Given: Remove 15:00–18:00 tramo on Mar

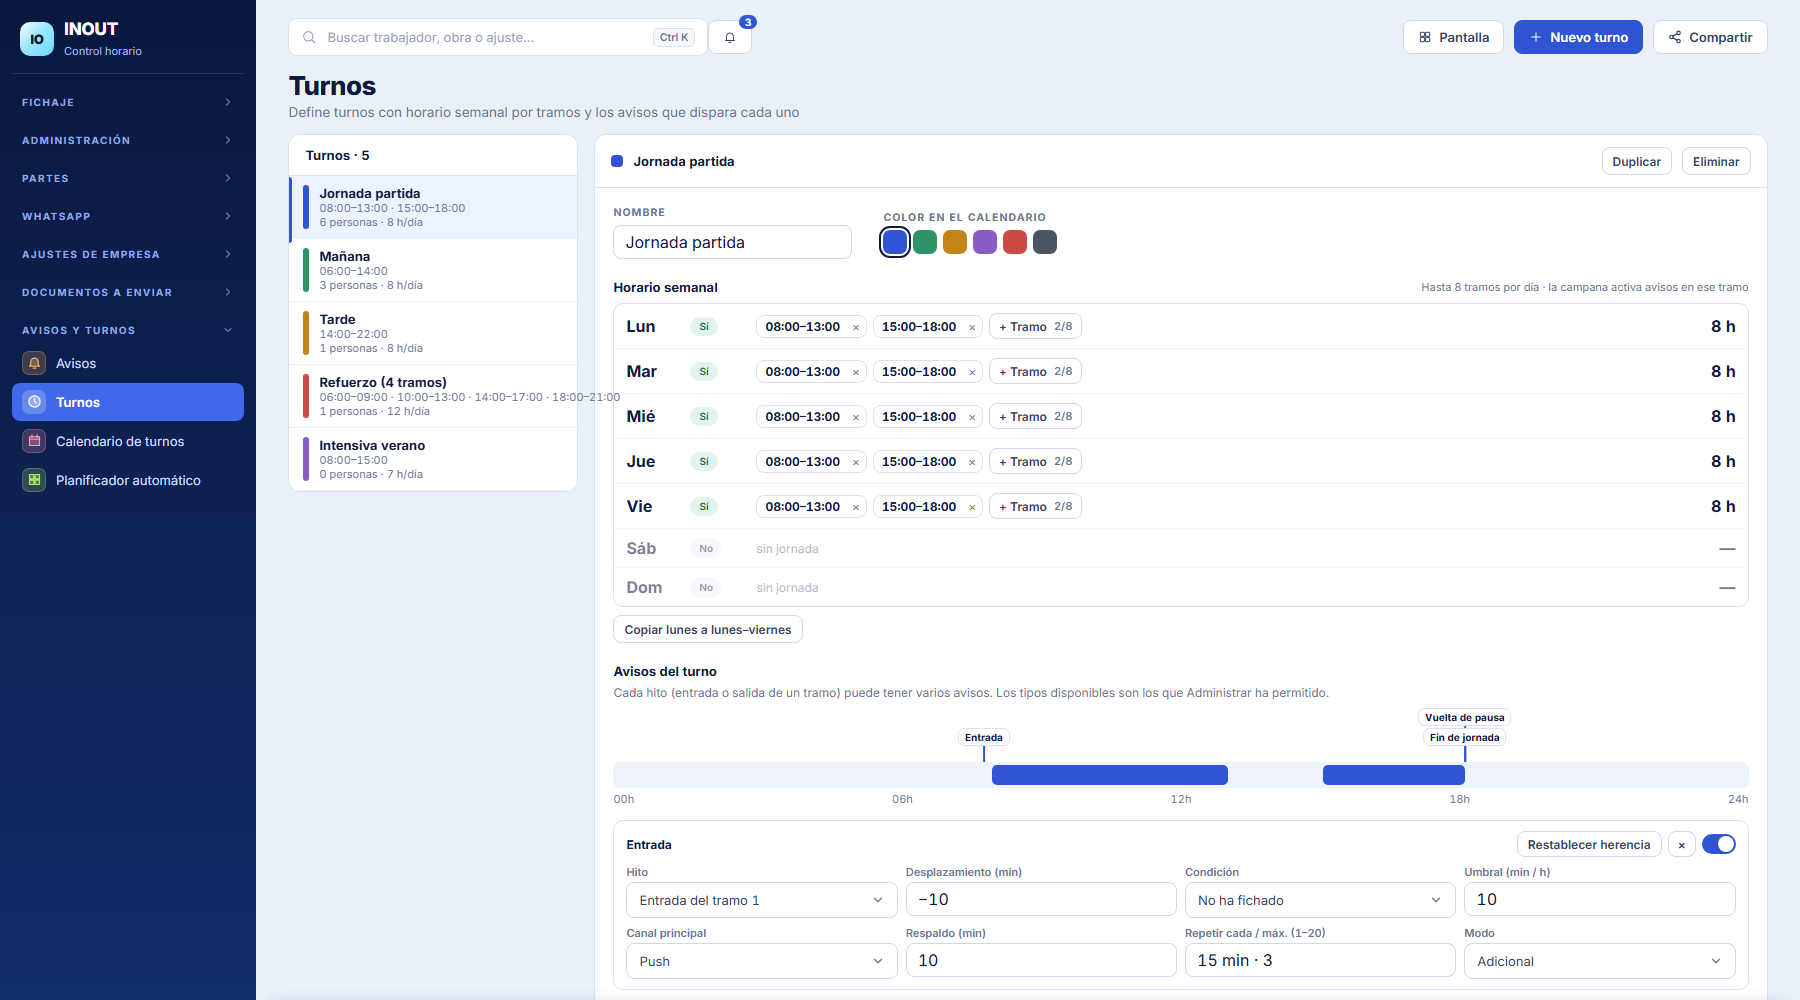Looking at the screenshot, I should 972,372.
